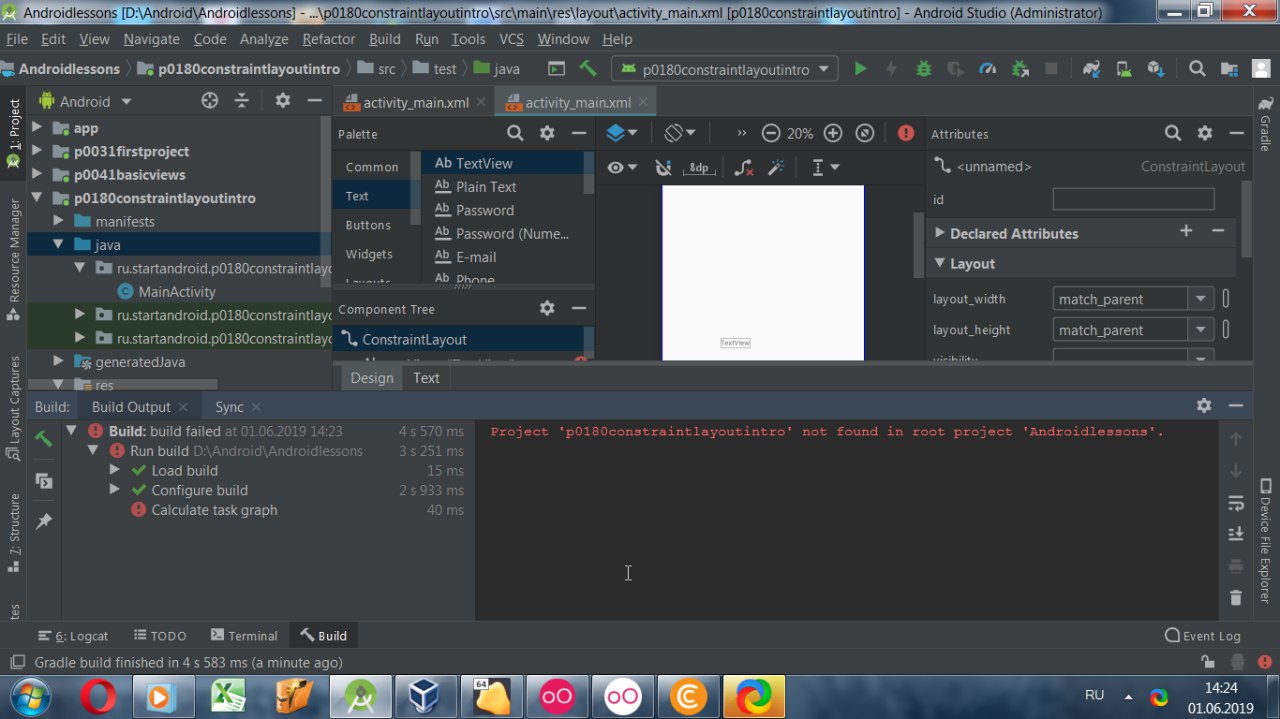Toggle autoconnect magnet icon

tap(663, 167)
